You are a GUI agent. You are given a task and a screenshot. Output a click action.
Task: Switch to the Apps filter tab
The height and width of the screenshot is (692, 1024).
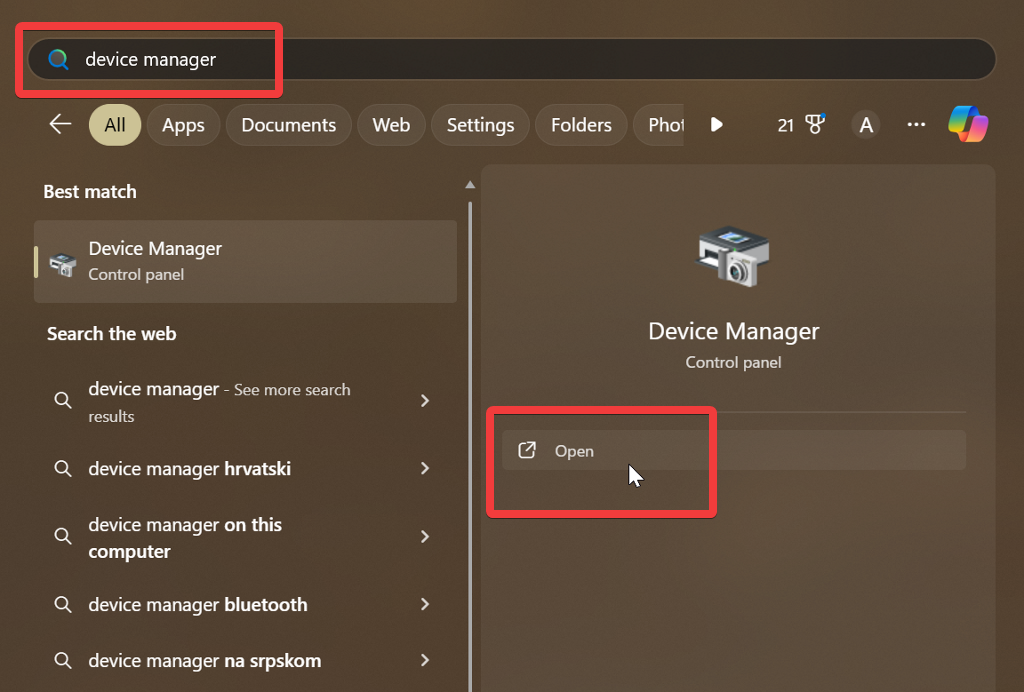pyautogui.click(x=183, y=124)
